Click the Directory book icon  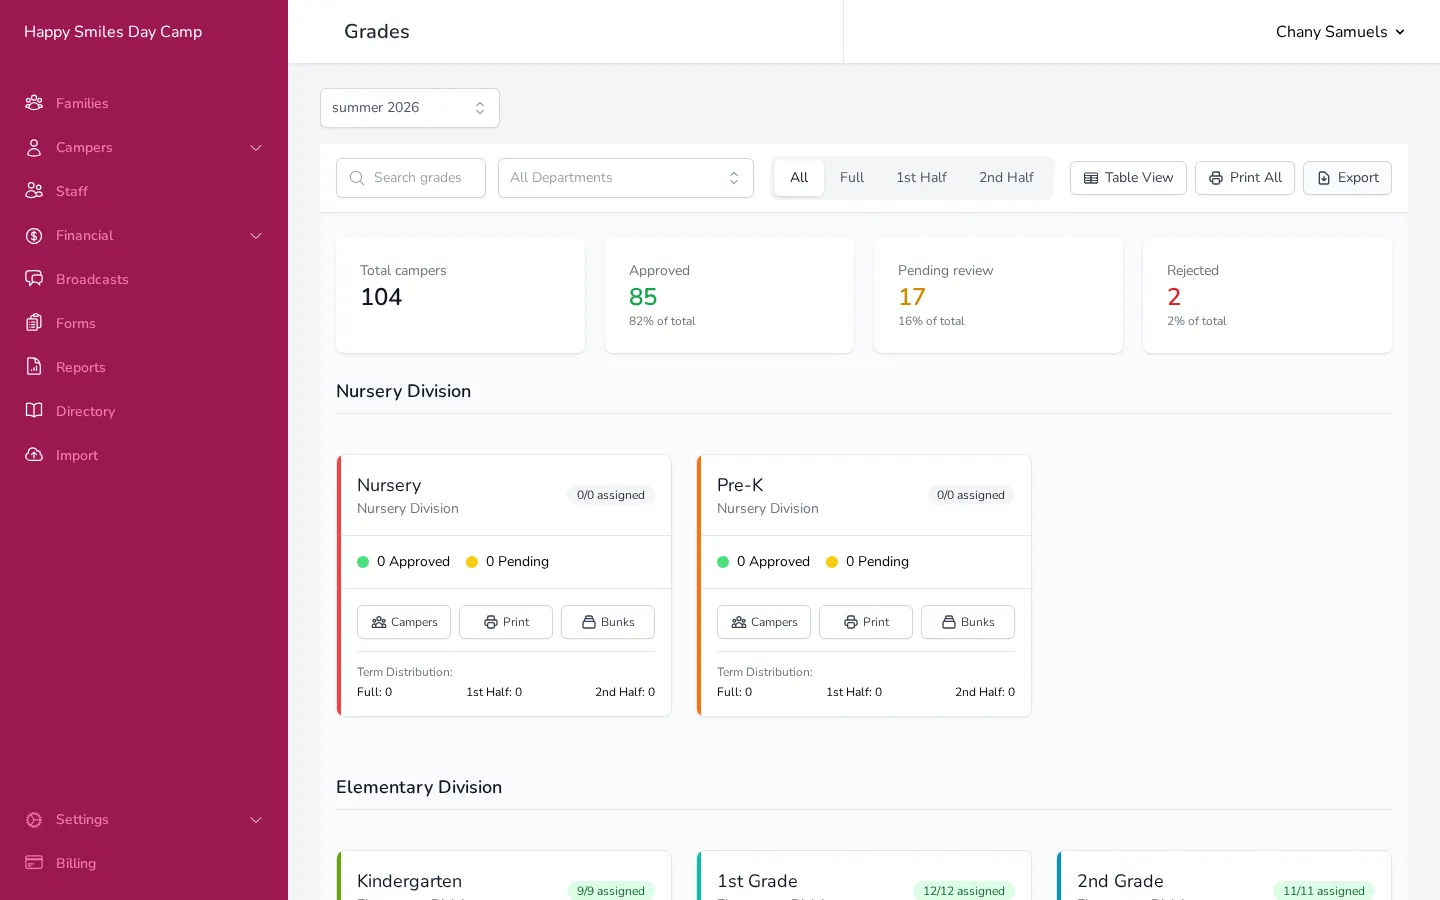[34, 411]
